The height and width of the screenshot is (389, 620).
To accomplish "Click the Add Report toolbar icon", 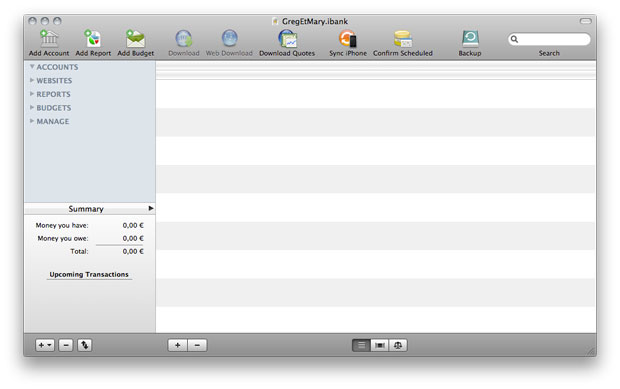I will (x=93, y=39).
